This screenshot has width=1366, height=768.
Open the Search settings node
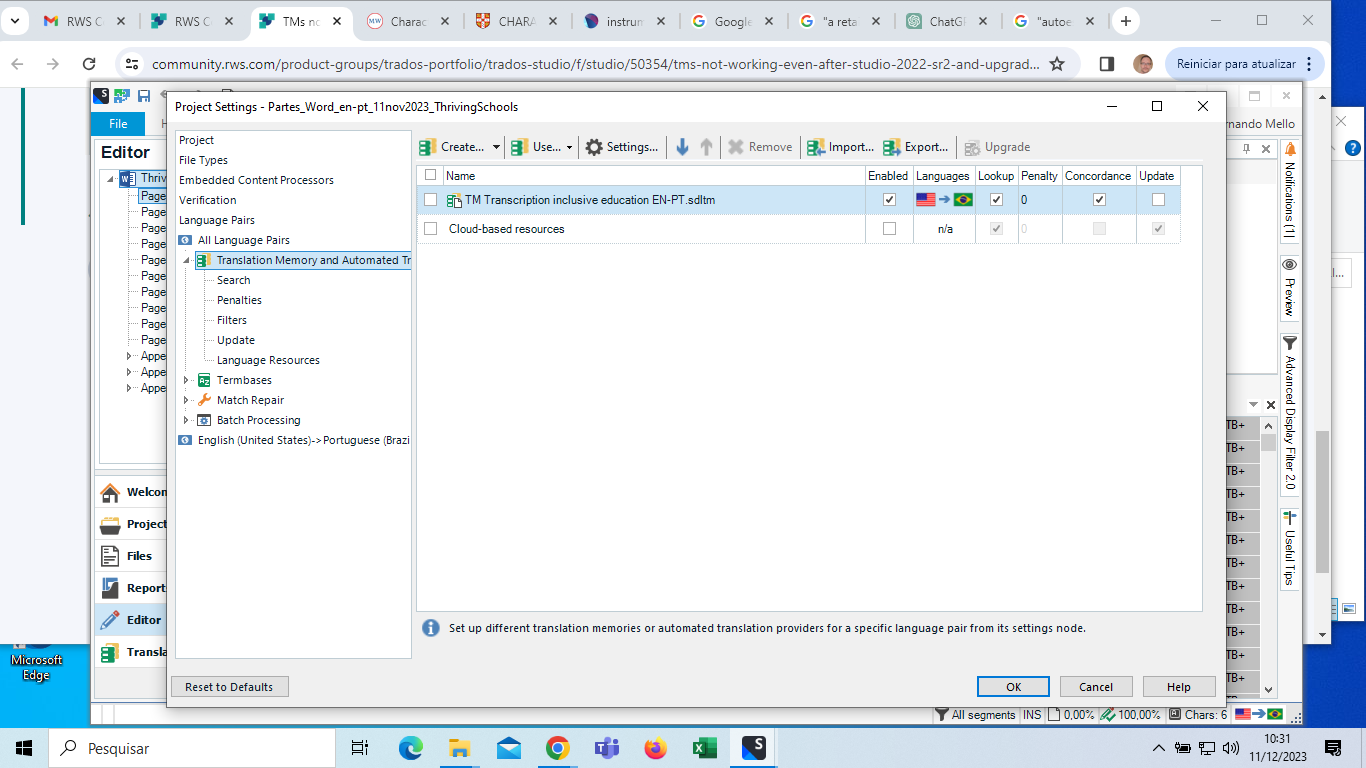(x=233, y=280)
